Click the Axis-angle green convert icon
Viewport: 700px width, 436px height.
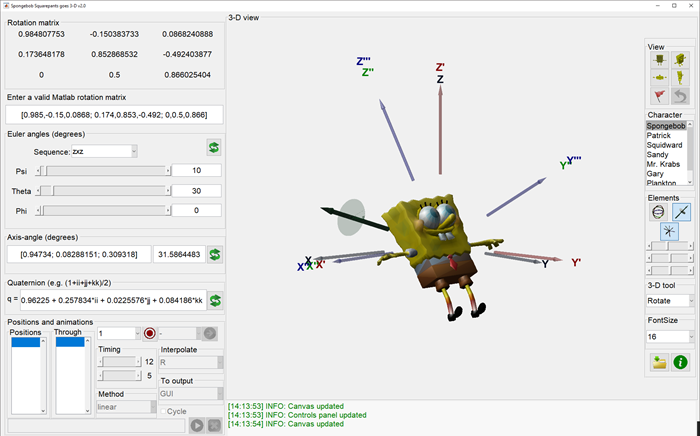213,255
